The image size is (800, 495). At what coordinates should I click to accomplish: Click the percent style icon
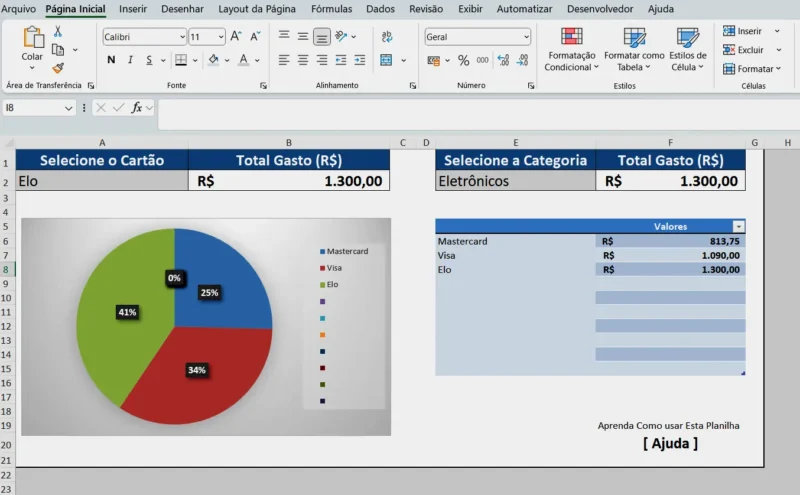pos(463,60)
